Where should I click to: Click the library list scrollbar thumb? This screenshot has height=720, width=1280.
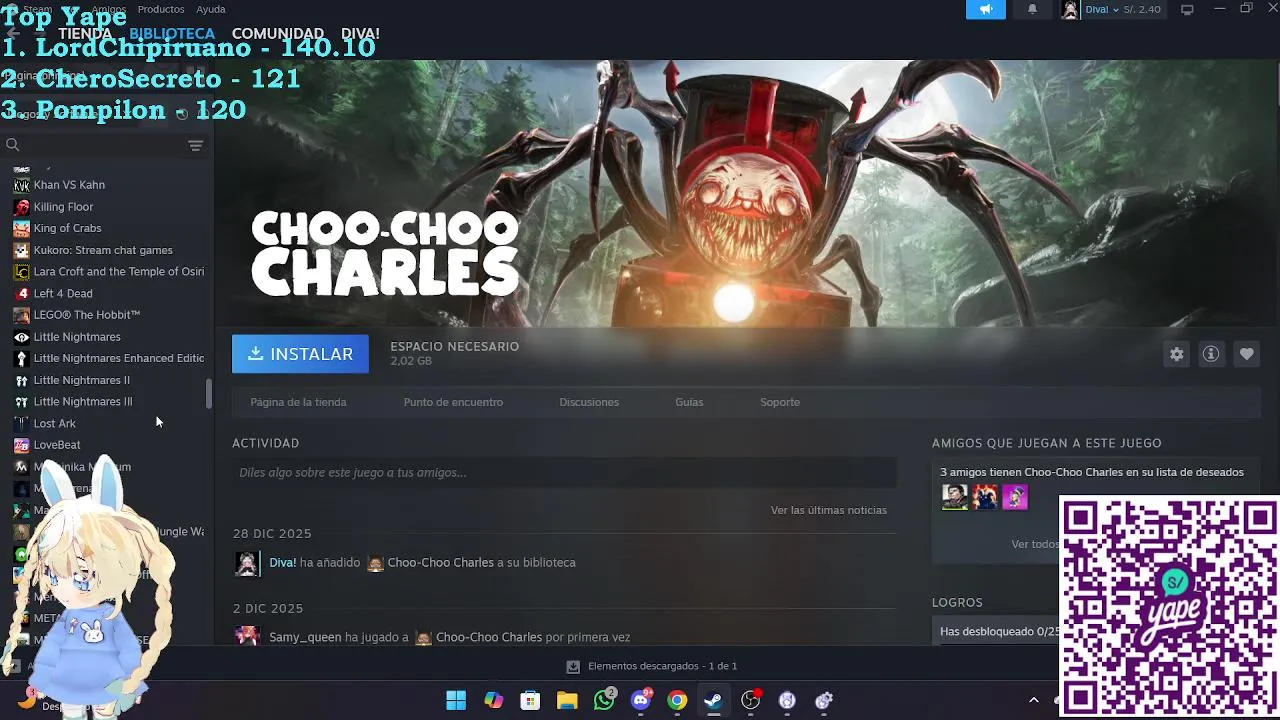(x=209, y=394)
